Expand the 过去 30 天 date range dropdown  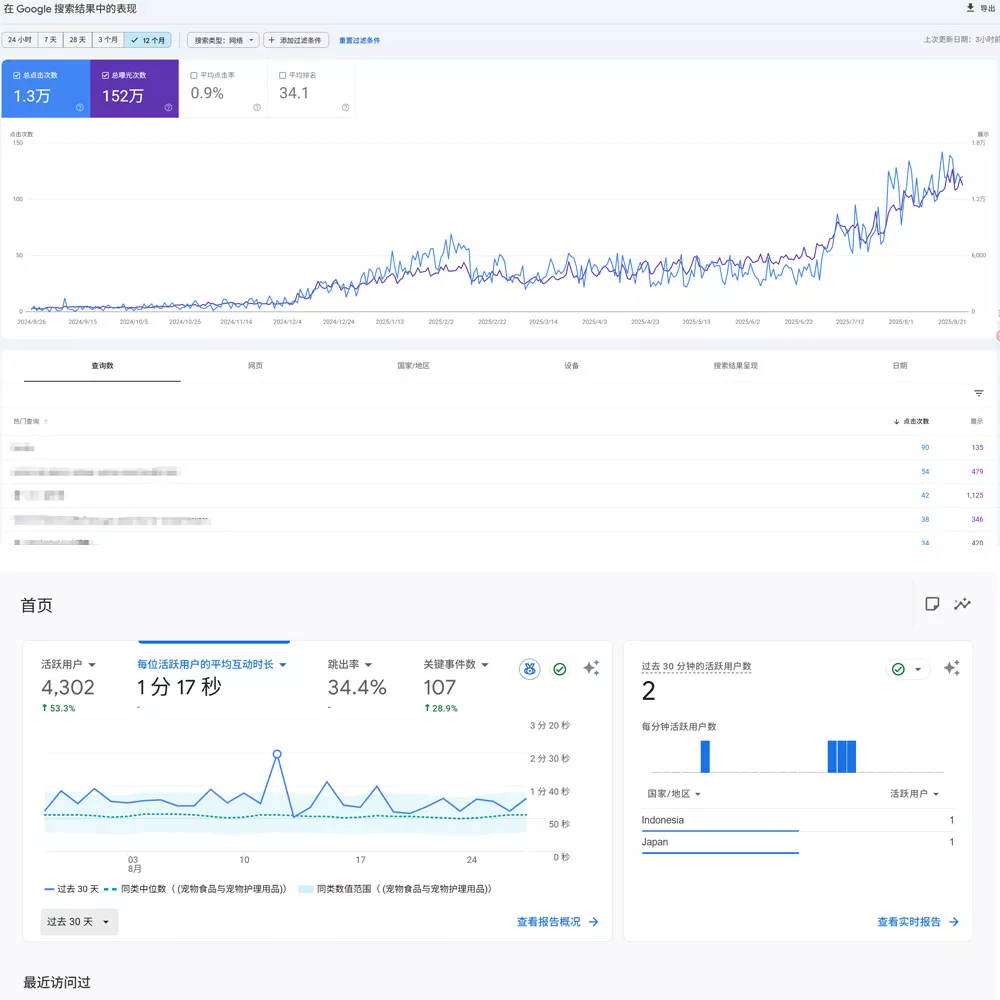click(x=79, y=922)
